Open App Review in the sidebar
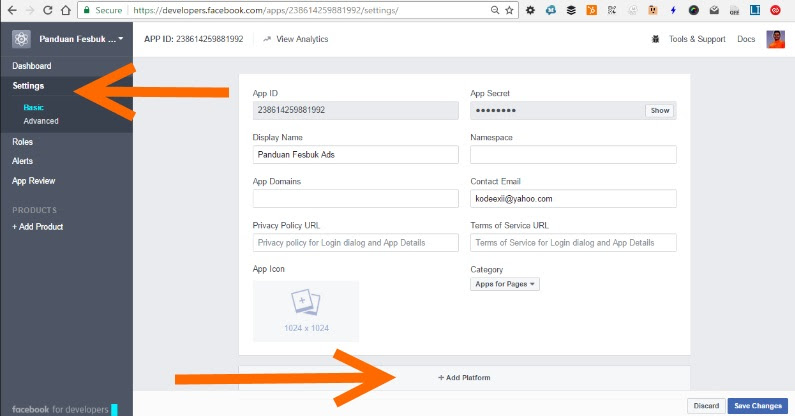The width and height of the screenshot is (795, 416). 33,181
